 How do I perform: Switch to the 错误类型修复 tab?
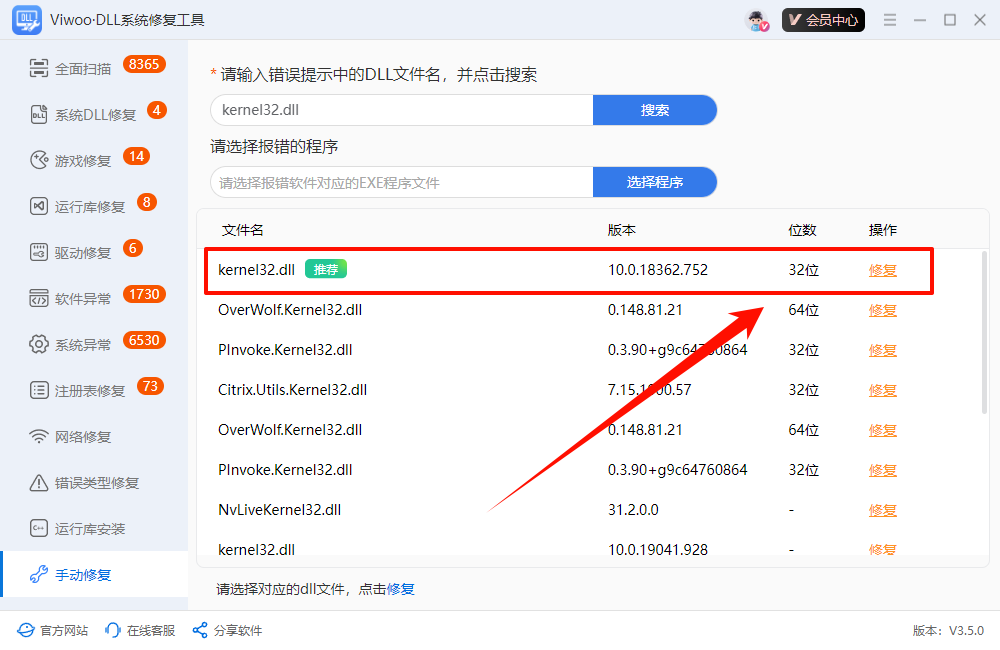96,483
